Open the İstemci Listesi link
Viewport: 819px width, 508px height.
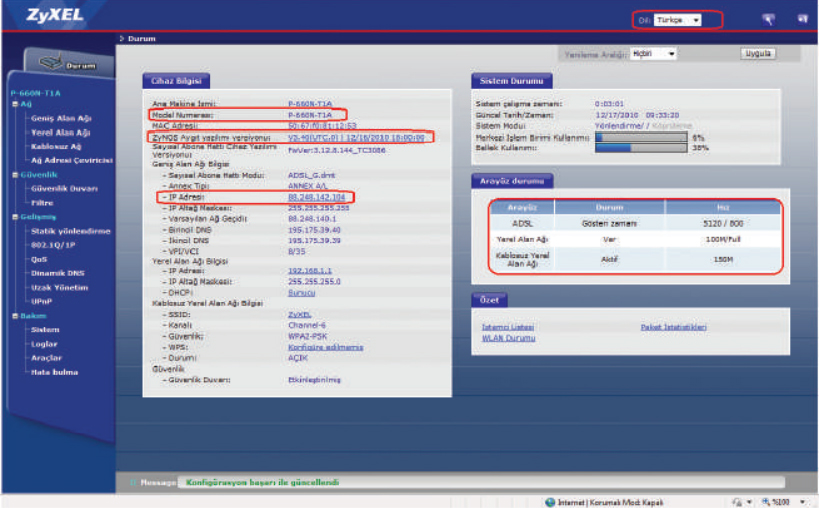point(508,327)
